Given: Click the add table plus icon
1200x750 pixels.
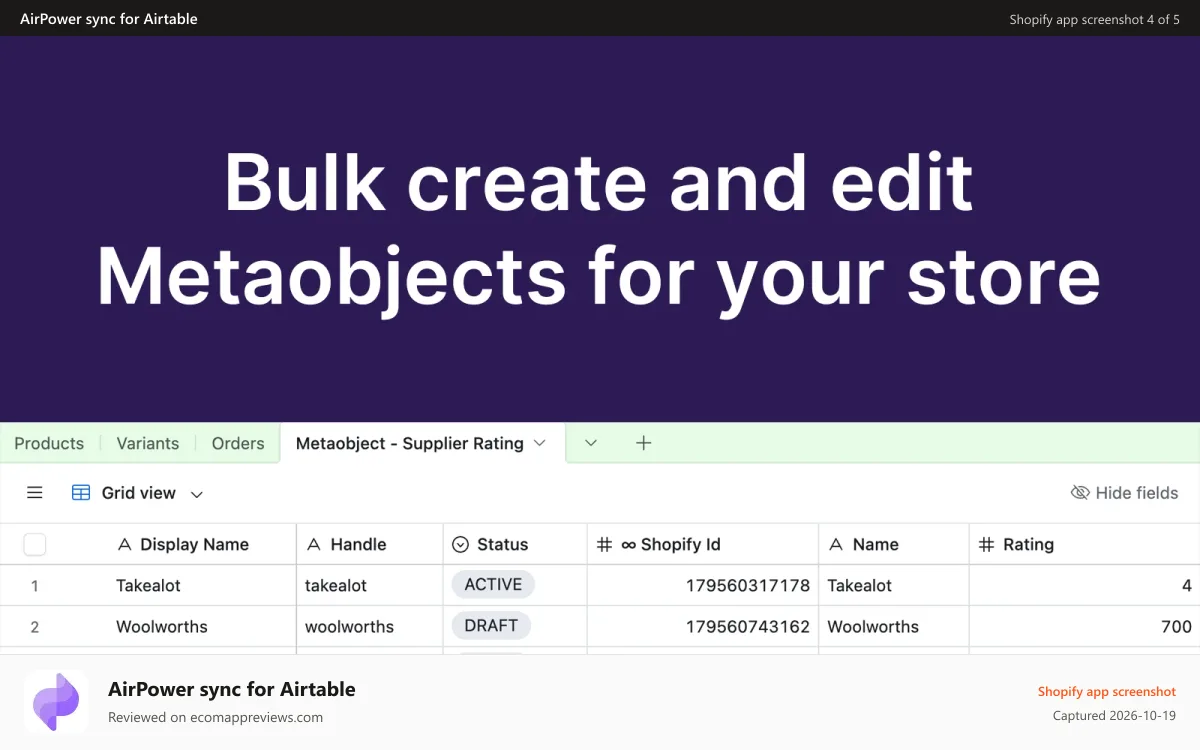Looking at the screenshot, I should (644, 443).
